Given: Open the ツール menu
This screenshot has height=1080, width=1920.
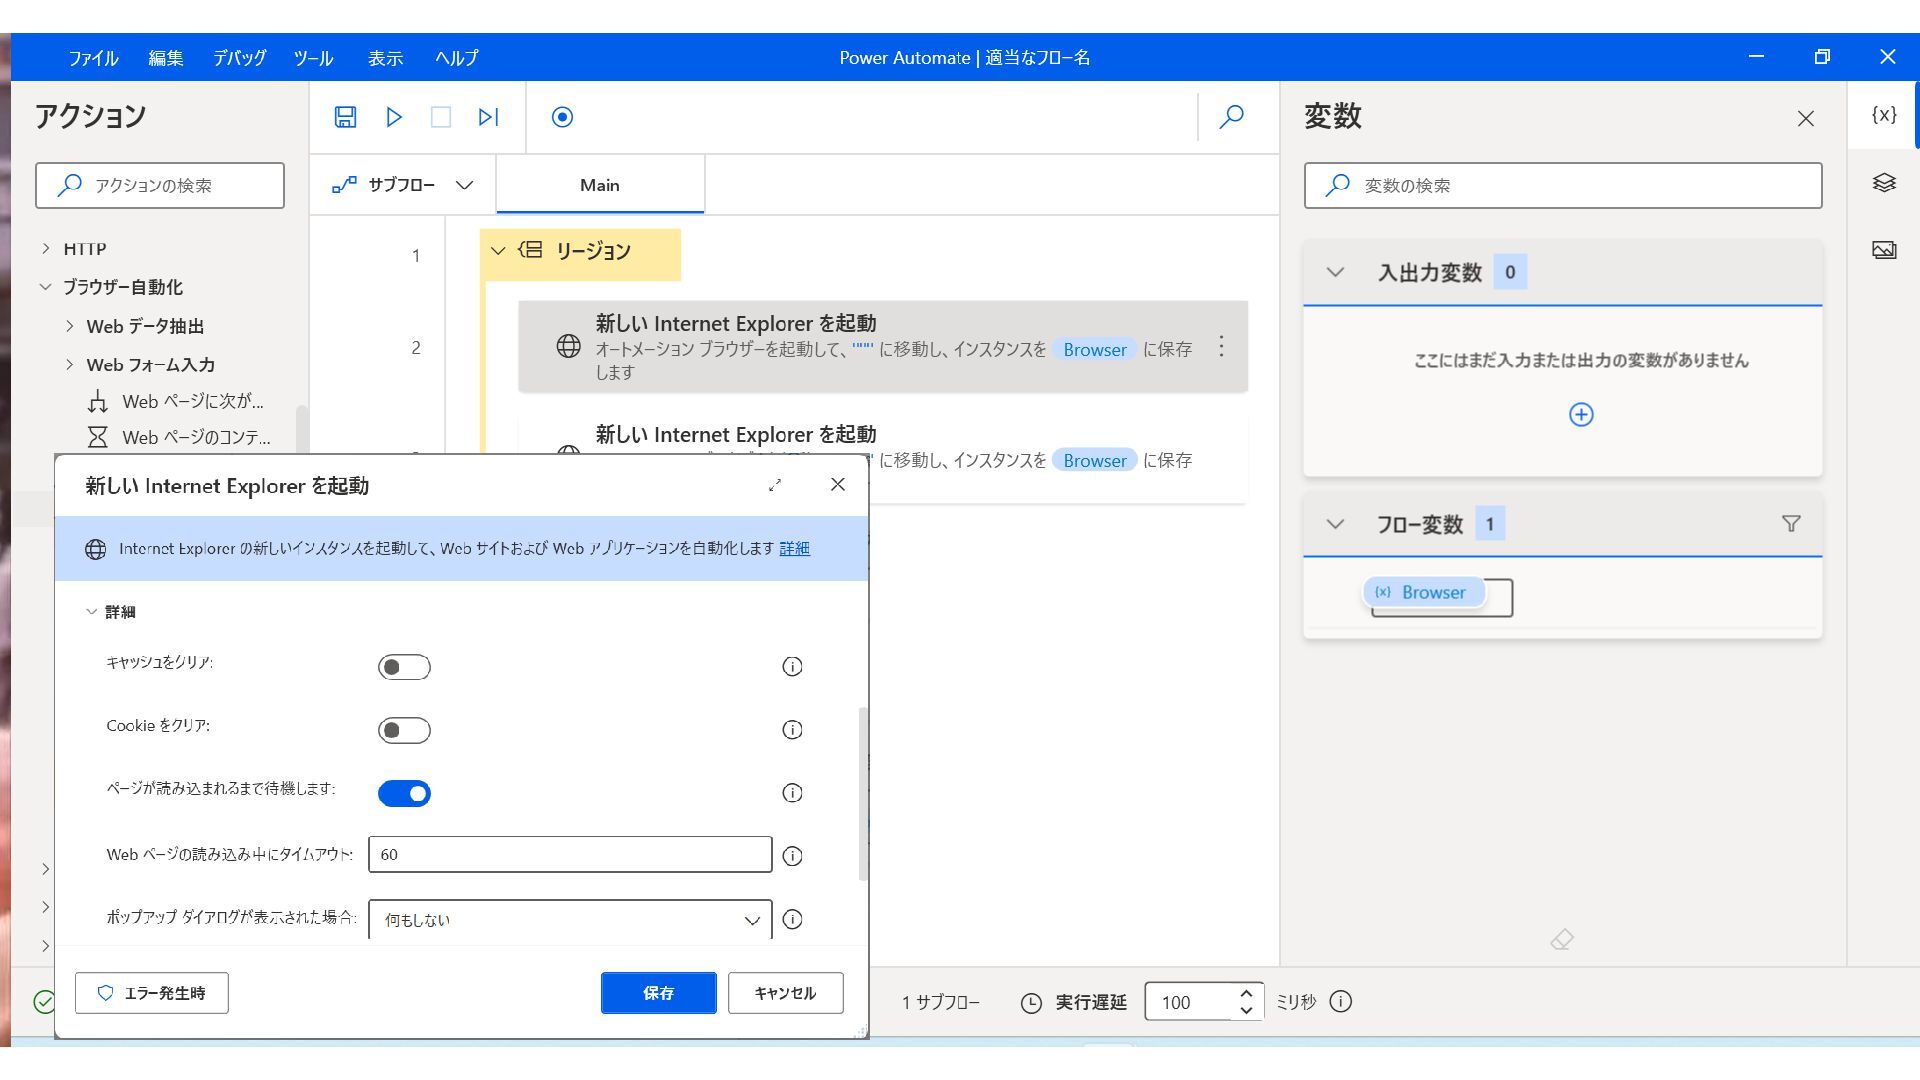Looking at the screenshot, I should 313,58.
